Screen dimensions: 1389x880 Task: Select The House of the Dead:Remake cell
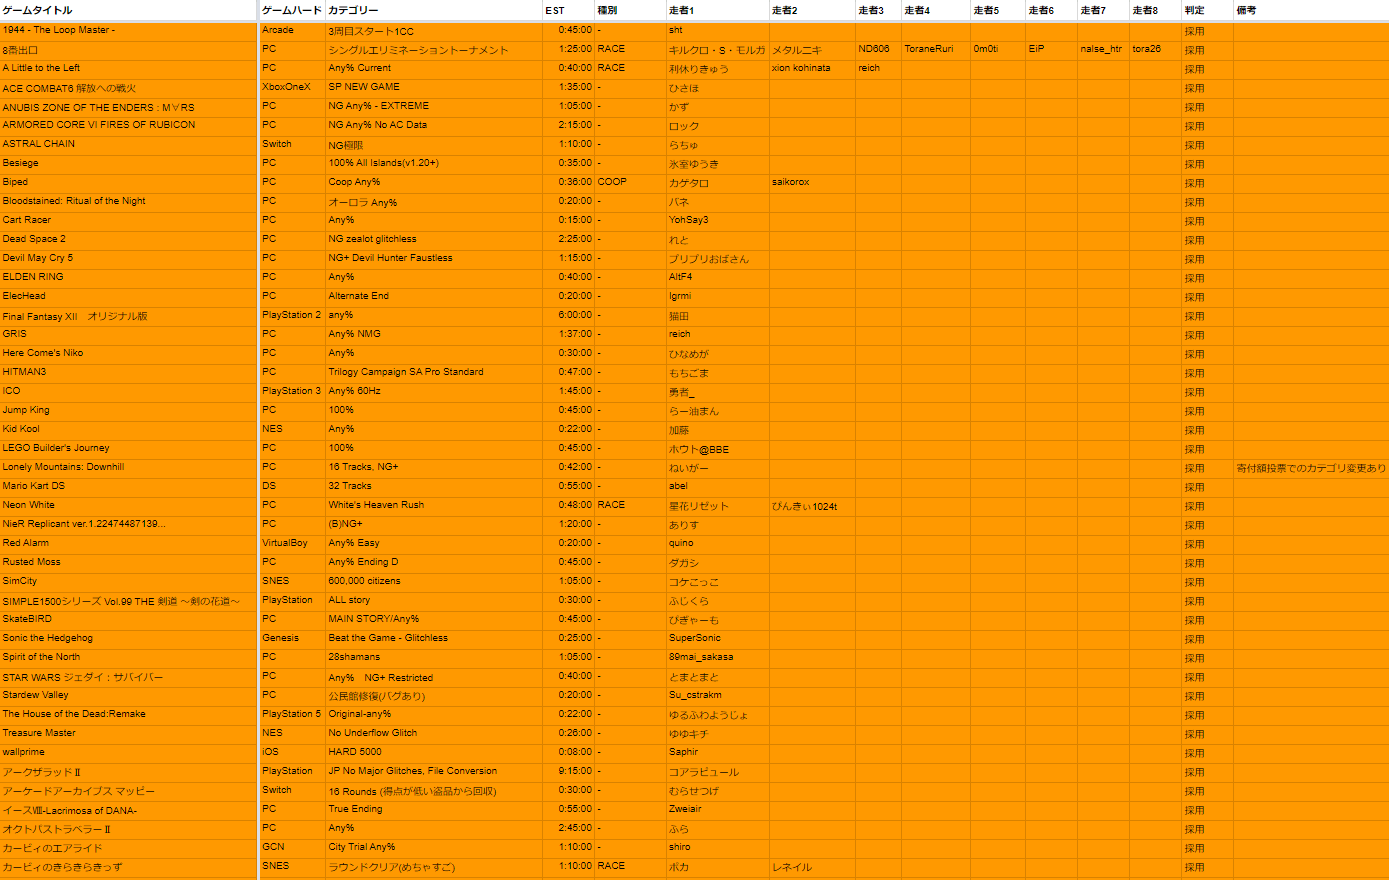pyautogui.click(x=129, y=715)
